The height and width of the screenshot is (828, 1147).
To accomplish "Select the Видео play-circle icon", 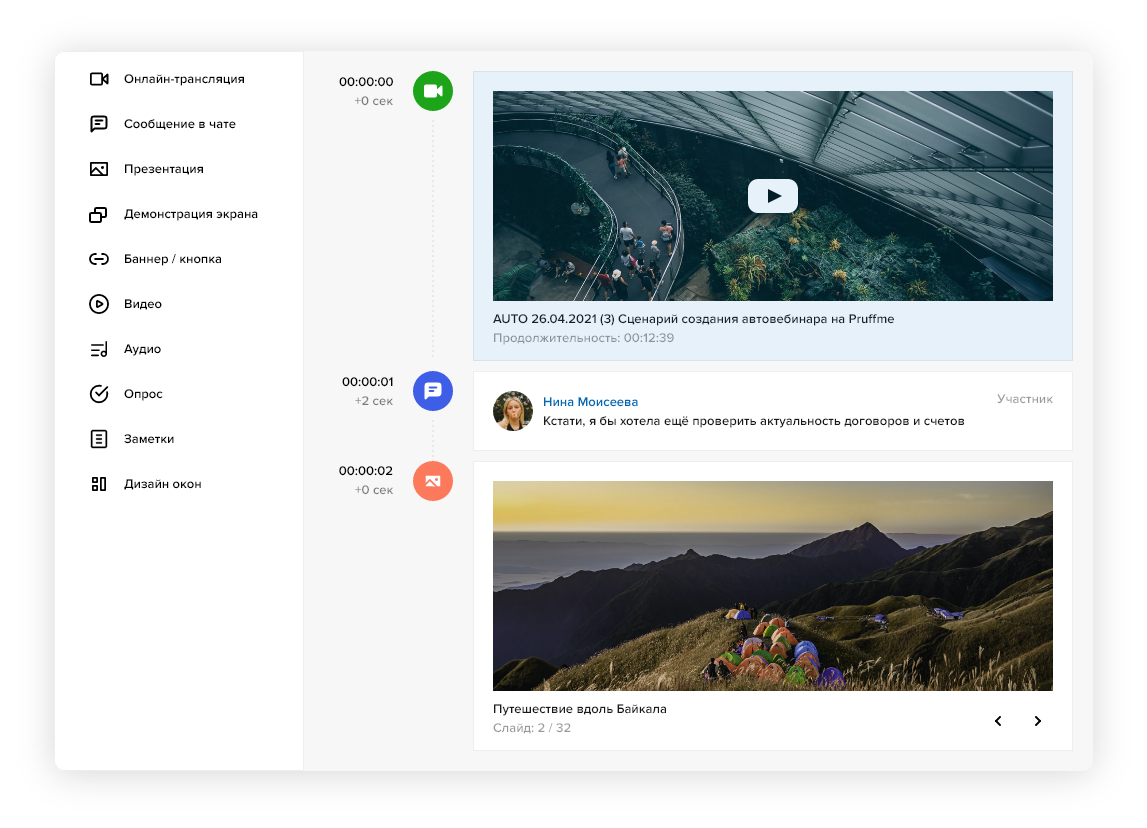I will coord(98,304).
